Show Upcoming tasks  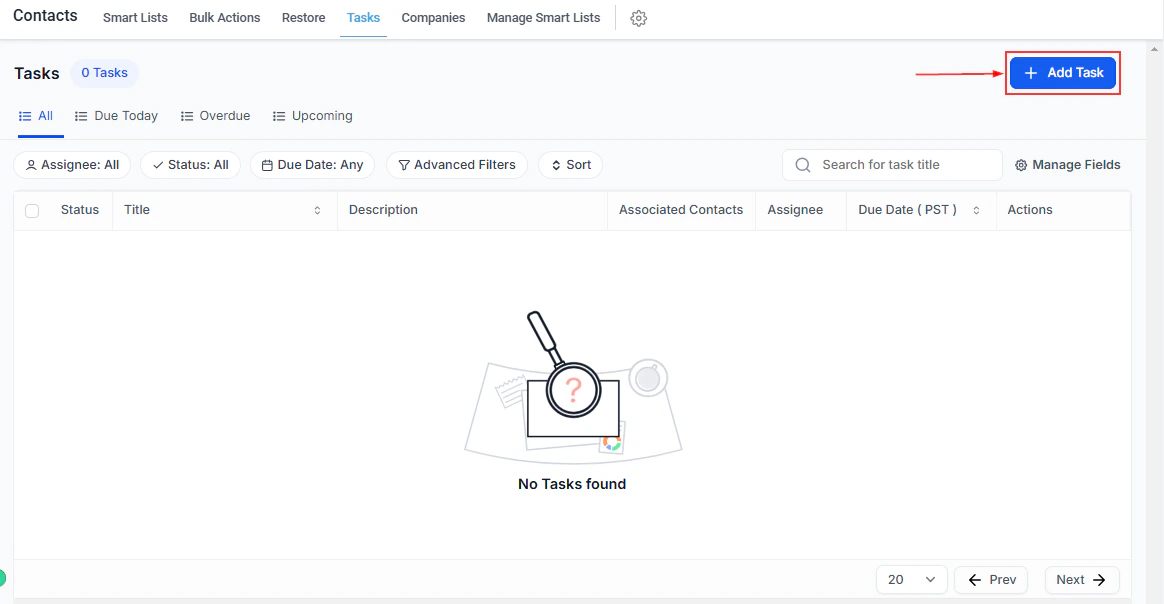coord(313,116)
